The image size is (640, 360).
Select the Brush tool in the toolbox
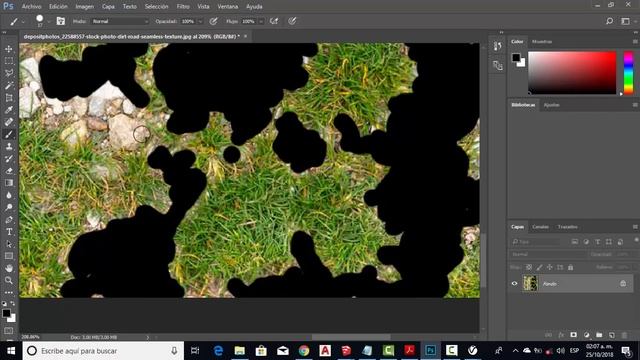tap(9, 134)
